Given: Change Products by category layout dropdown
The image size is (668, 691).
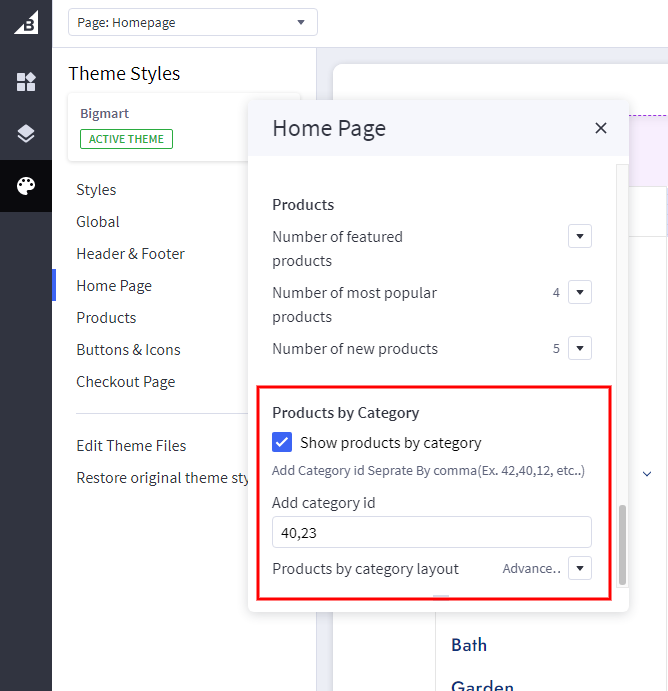Looking at the screenshot, I should point(580,569).
